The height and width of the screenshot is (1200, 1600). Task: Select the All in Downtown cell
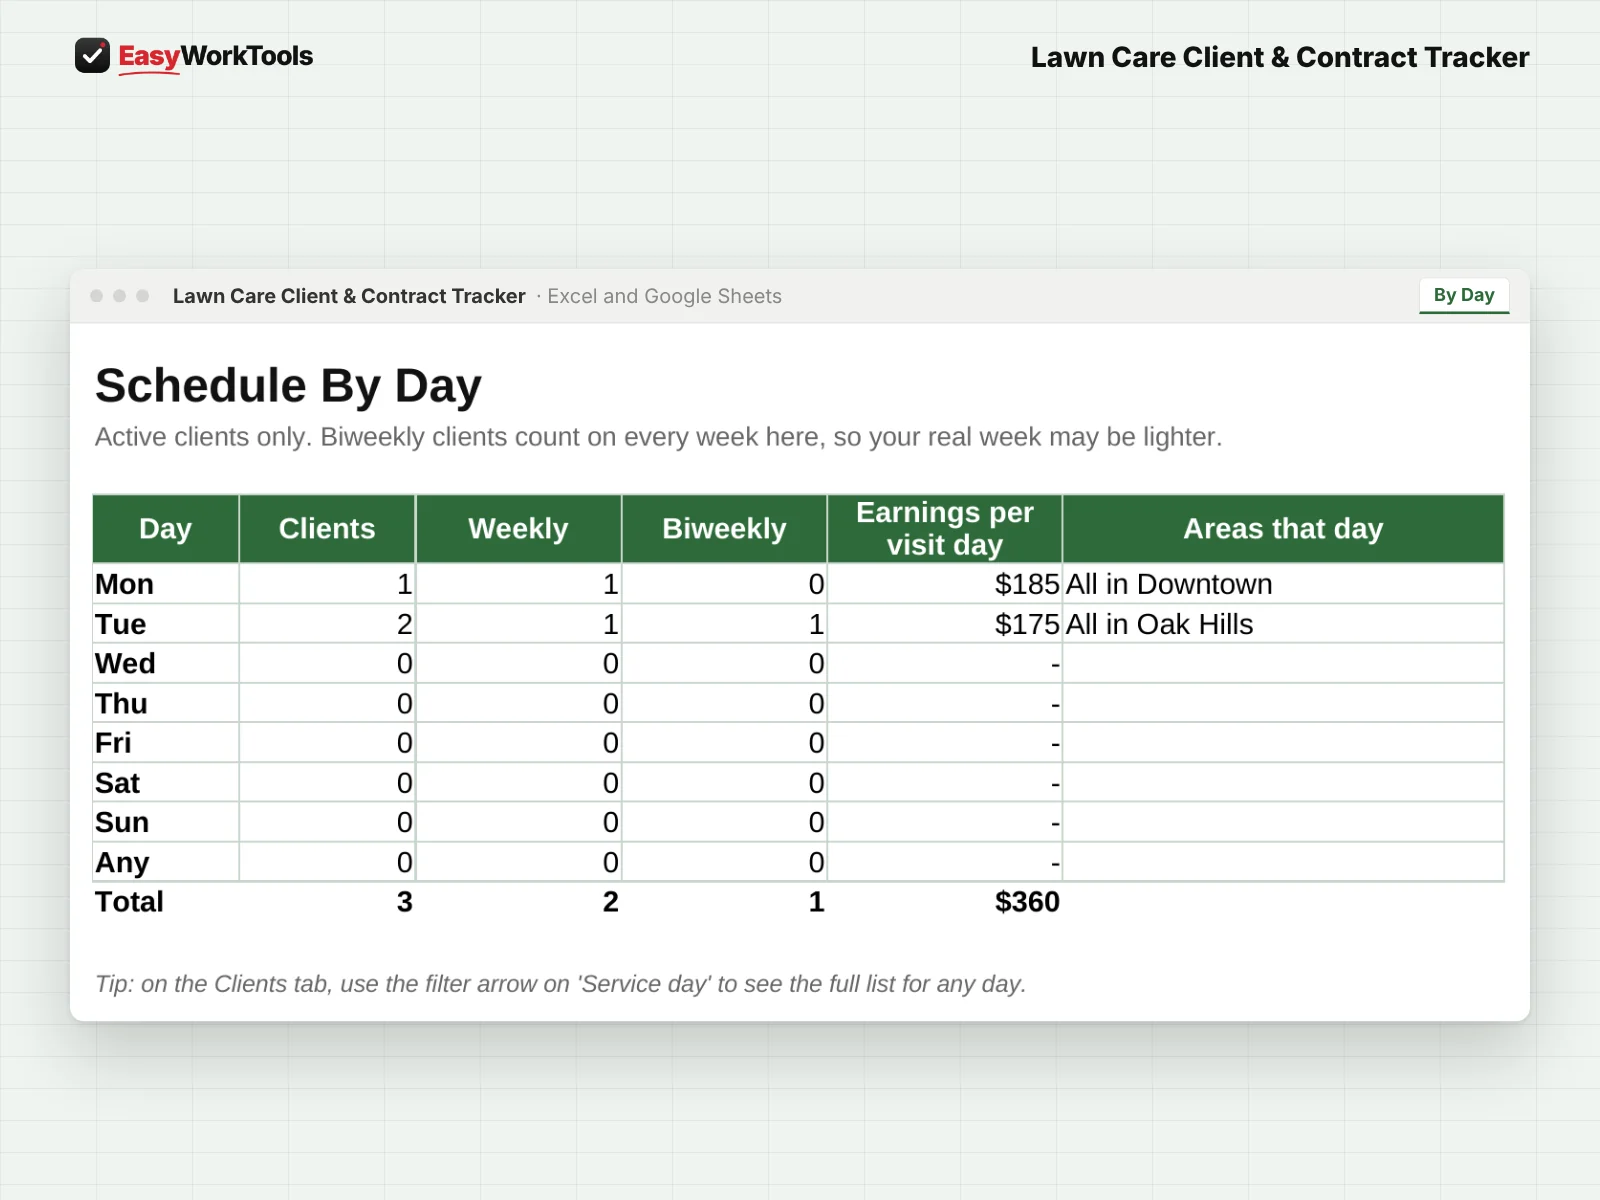coord(1283,584)
